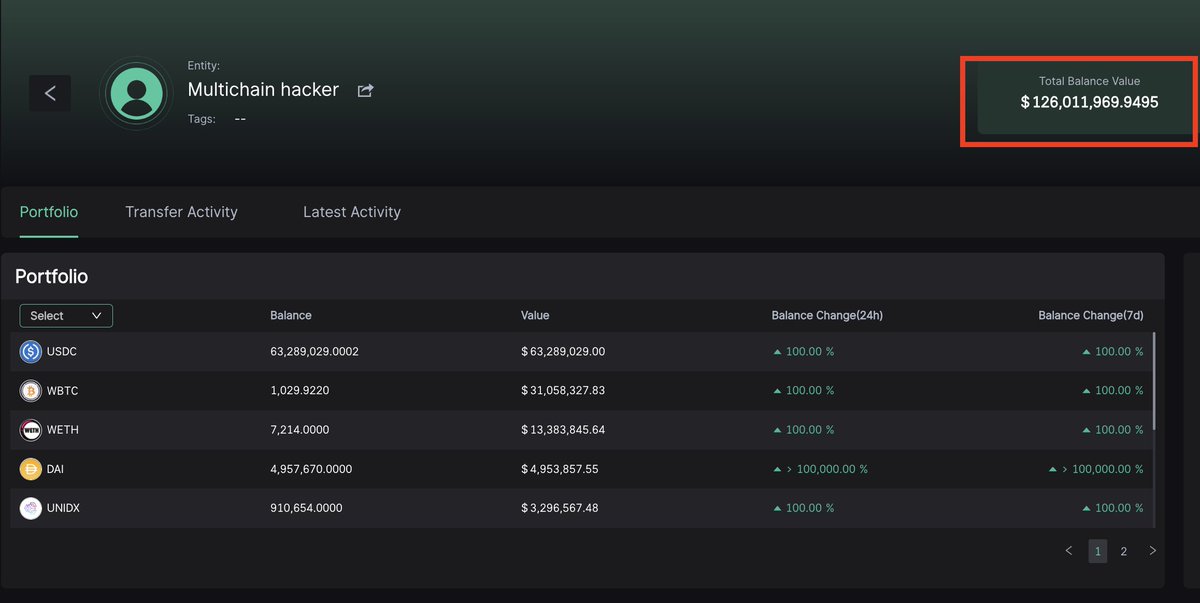Click the portfolio table vertical scrollbar
This screenshot has width=1200, height=603.
[x=1154, y=382]
